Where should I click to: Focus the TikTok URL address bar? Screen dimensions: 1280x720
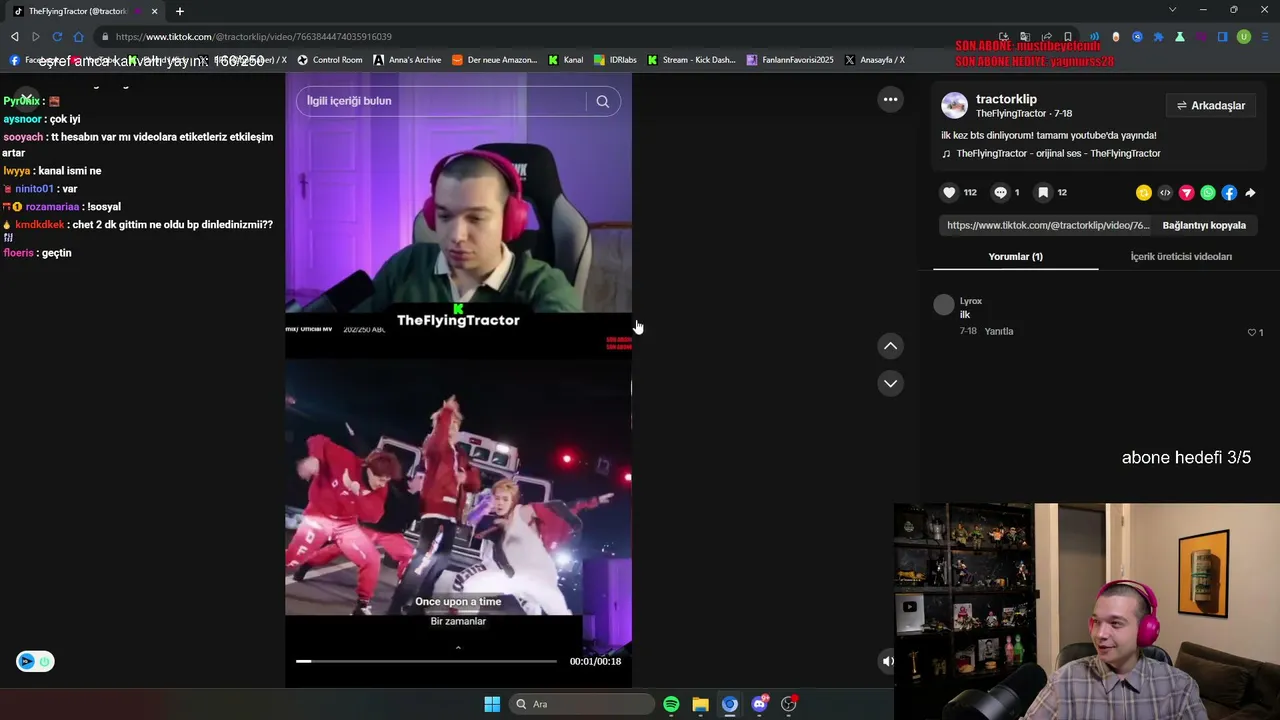(540, 37)
